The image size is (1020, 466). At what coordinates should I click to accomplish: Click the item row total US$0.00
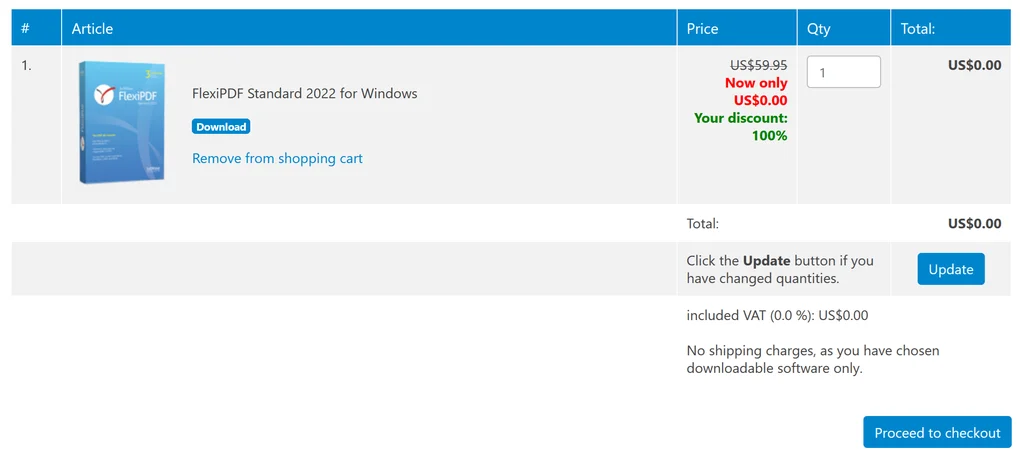click(974, 65)
